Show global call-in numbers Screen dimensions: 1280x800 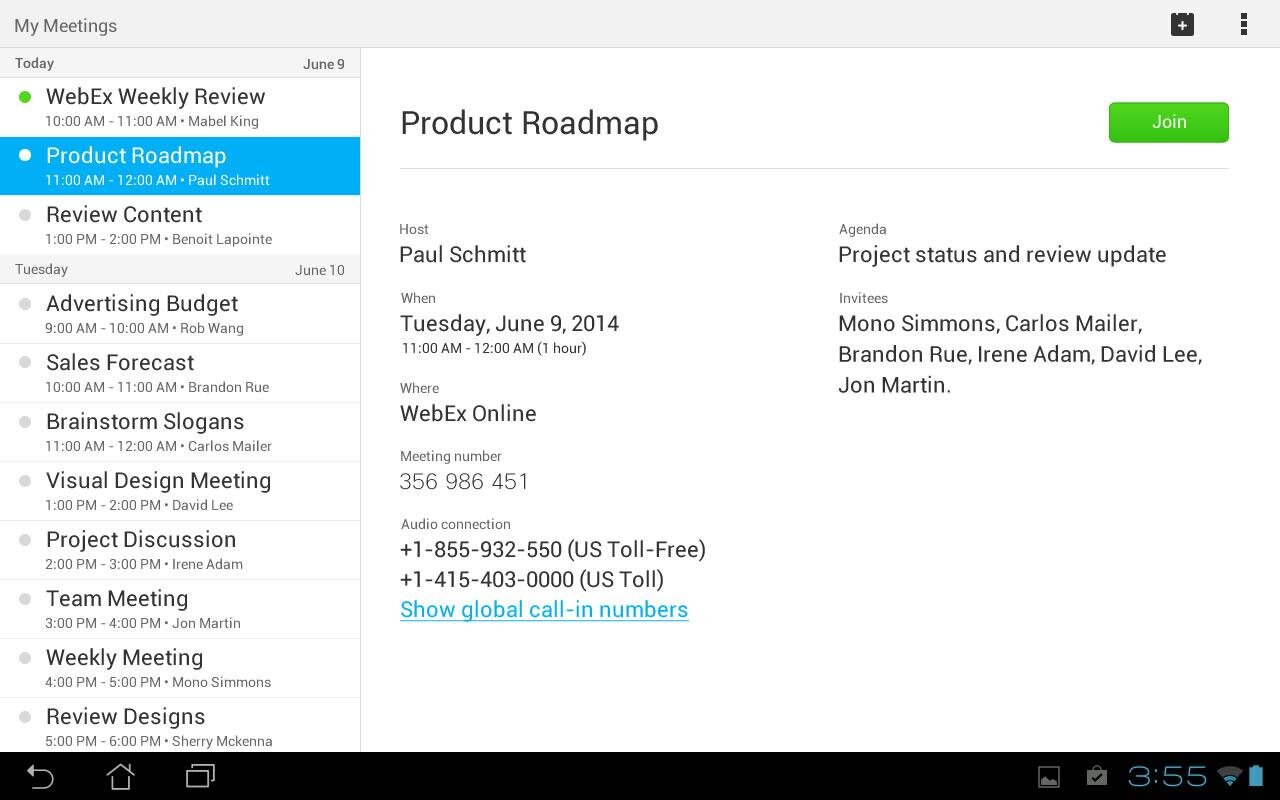click(x=544, y=610)
